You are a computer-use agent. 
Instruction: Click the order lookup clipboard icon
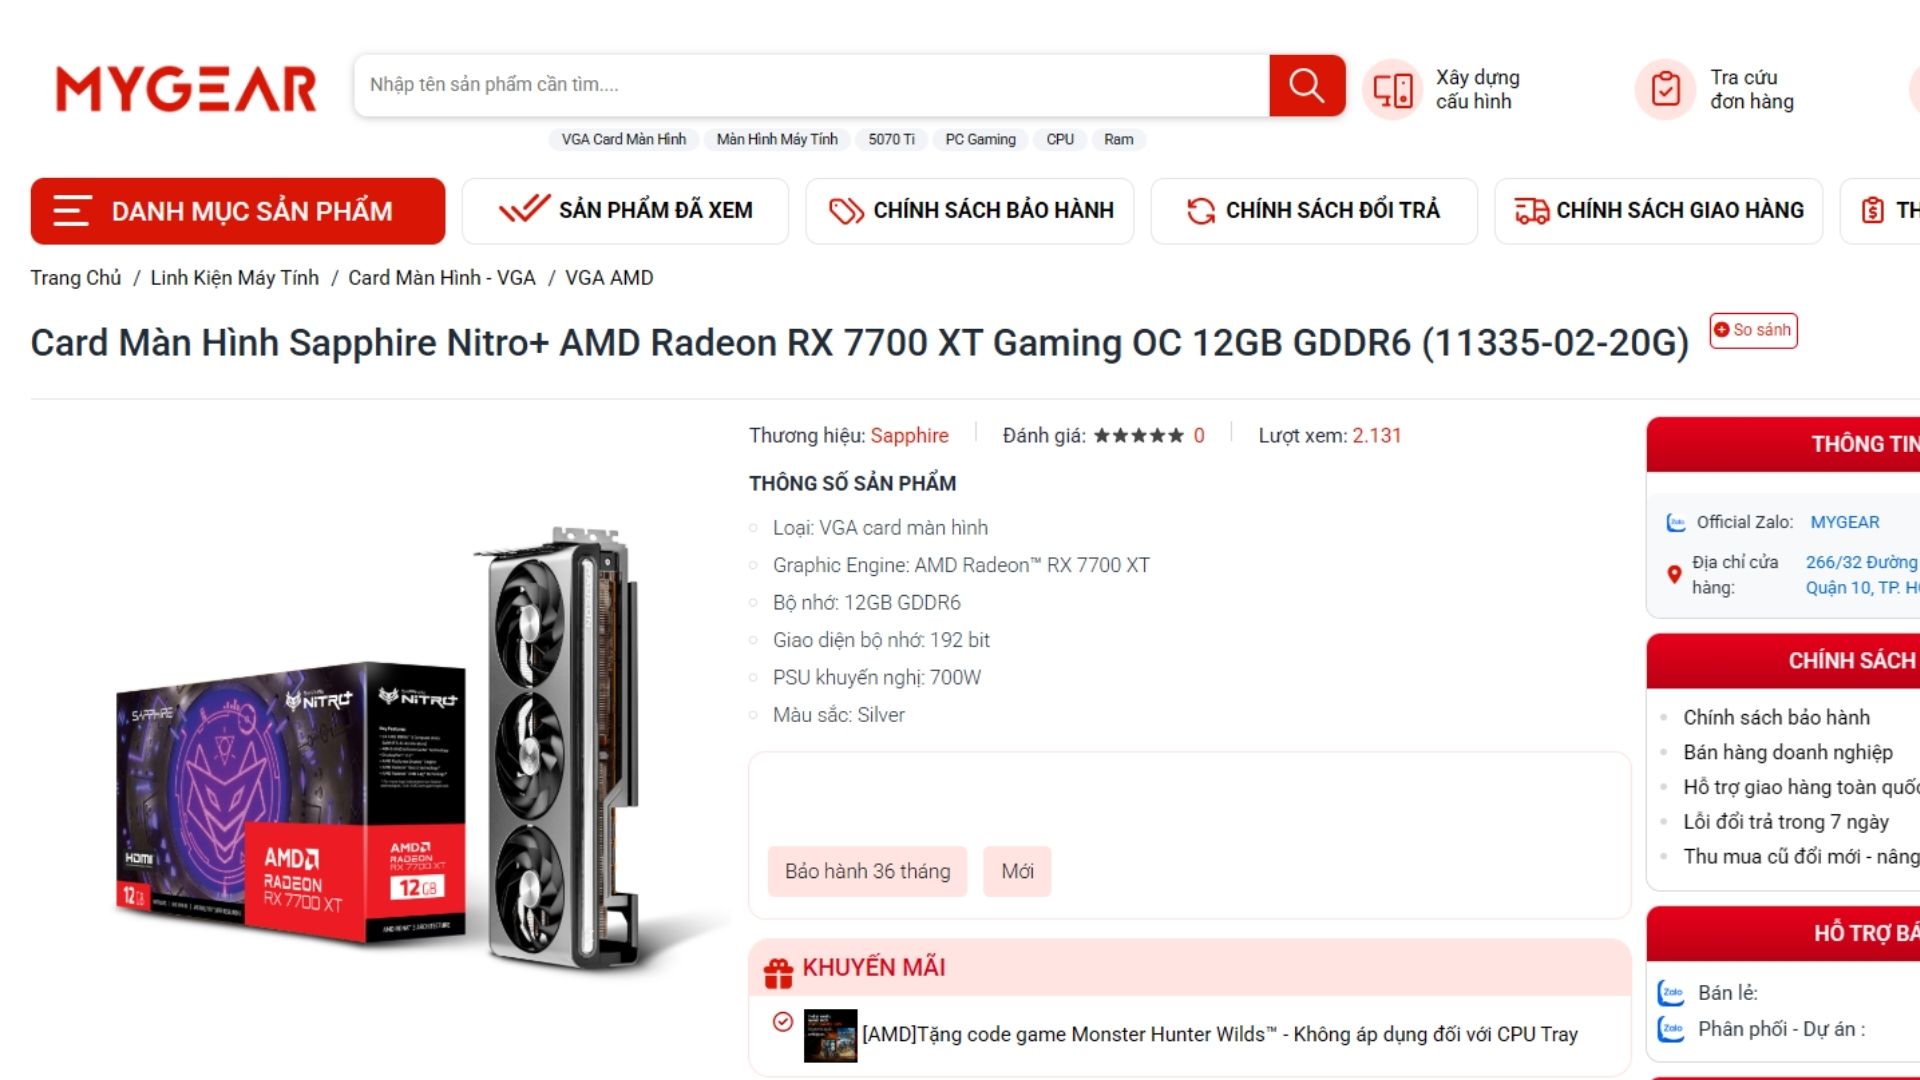pyautogui.click(x=1665, y=90)
